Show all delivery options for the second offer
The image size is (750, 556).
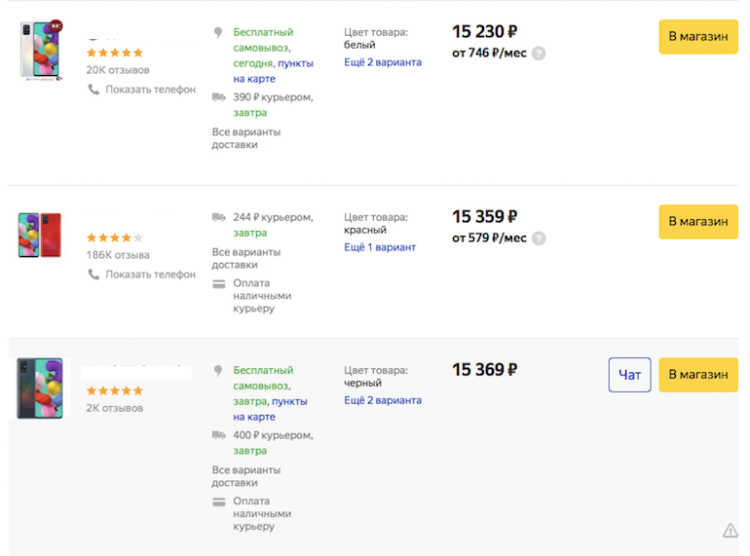tap(246, 258)
